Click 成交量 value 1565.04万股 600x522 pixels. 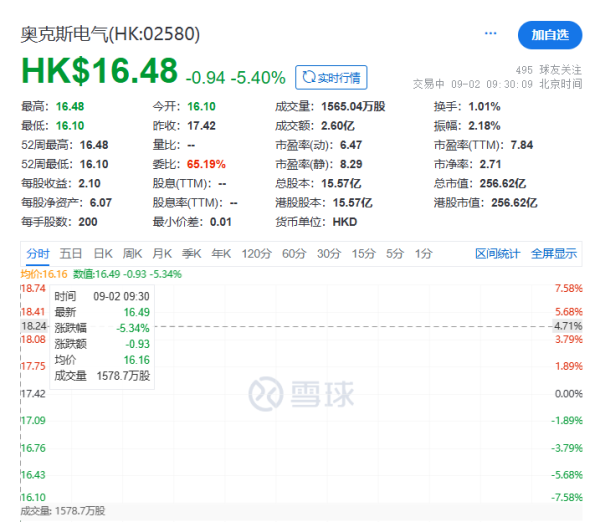353,106
